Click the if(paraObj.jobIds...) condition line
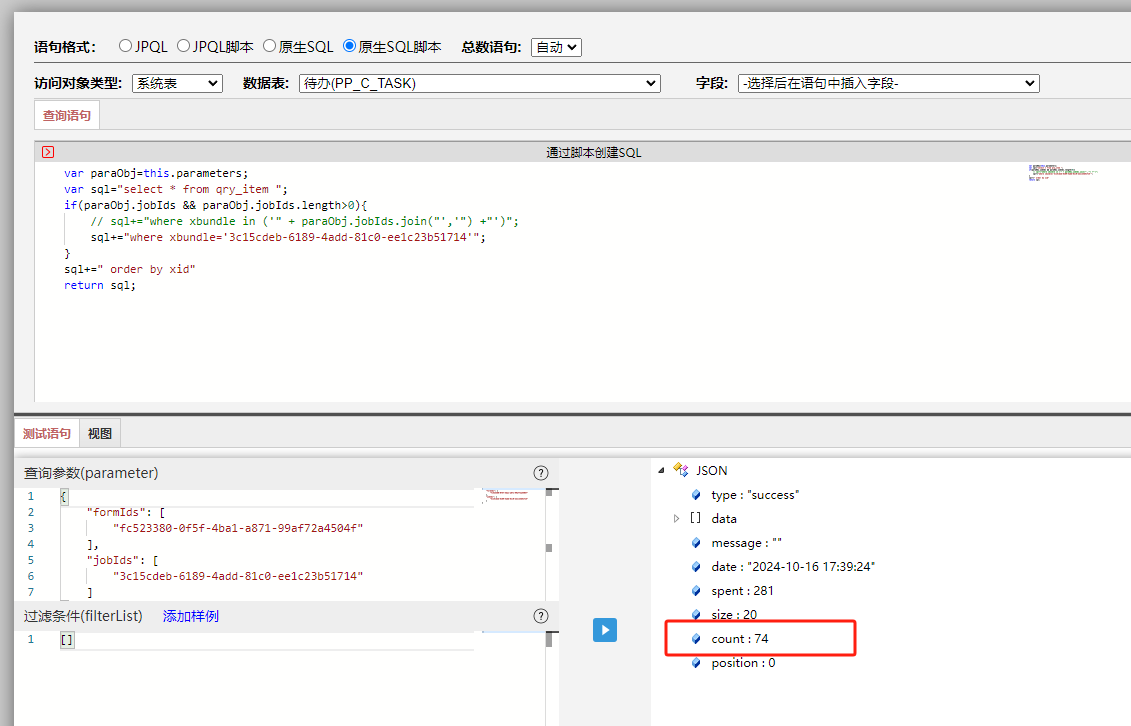This screenshot has width=1131, height=726. (216, 205)
